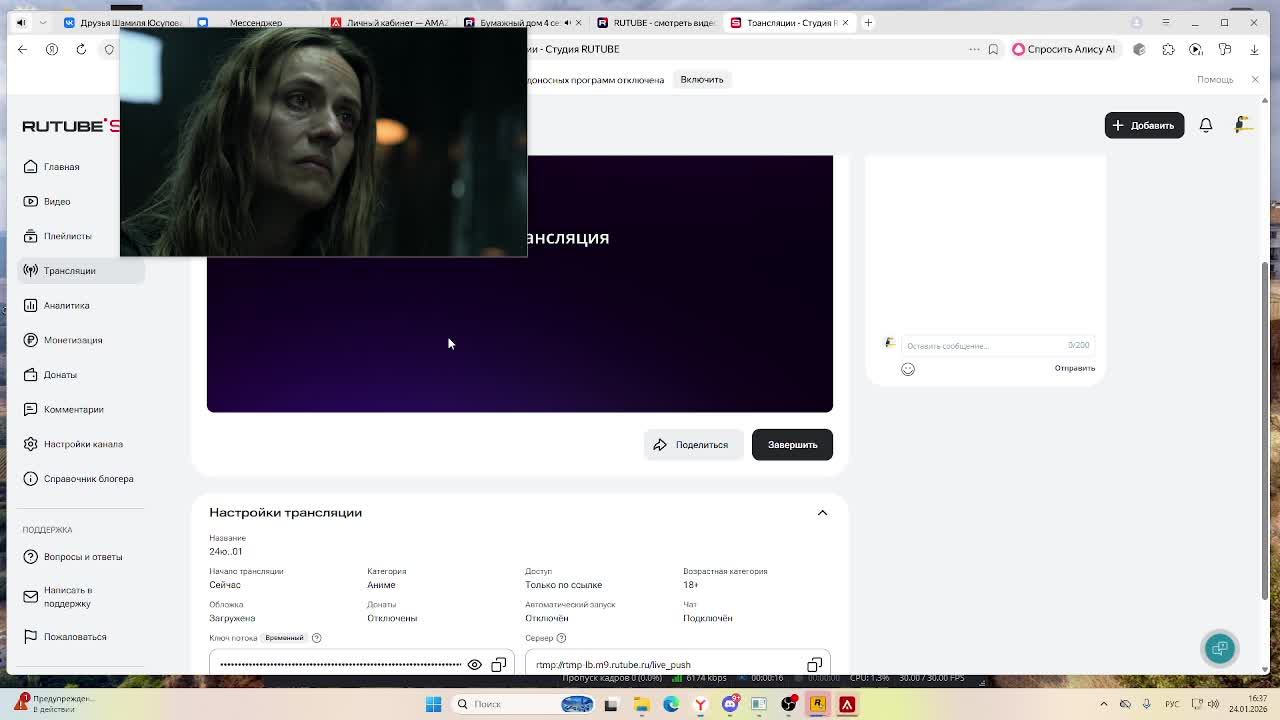Open the support chat floating button
Viewport: 1280px width, 720px height.
(1220, 648)
